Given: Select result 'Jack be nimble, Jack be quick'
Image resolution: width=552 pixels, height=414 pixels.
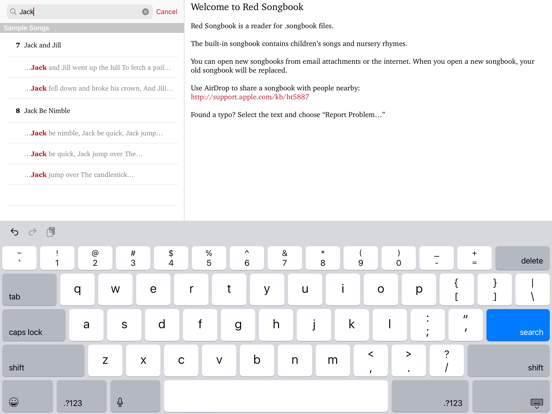Looking at the screenshot, I should pyautogui.click(x=92, y=133).
